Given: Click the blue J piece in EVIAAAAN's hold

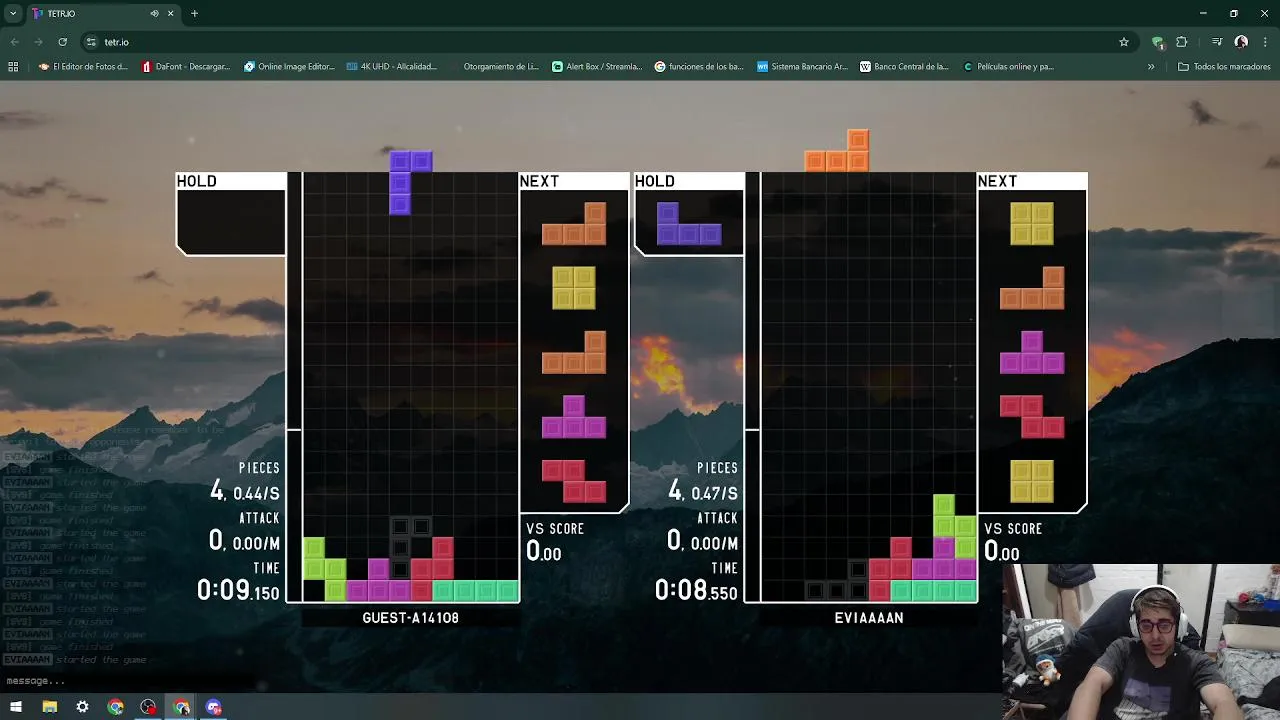Looking at the screenshot, I should coord(689,223).
